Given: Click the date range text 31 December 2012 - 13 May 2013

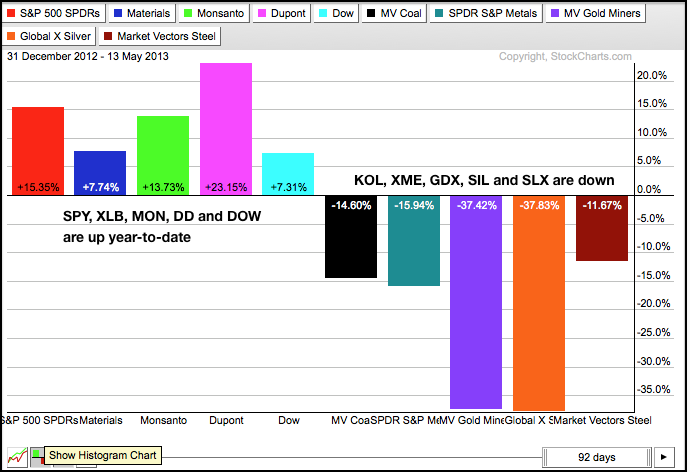Looking at the screenshot, I should point(88,56).
